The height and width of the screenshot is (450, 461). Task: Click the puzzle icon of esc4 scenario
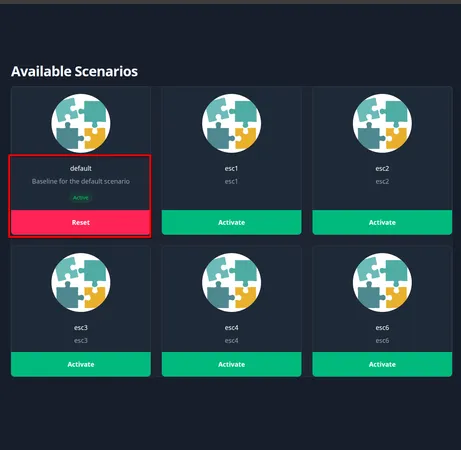pos(231,282)
